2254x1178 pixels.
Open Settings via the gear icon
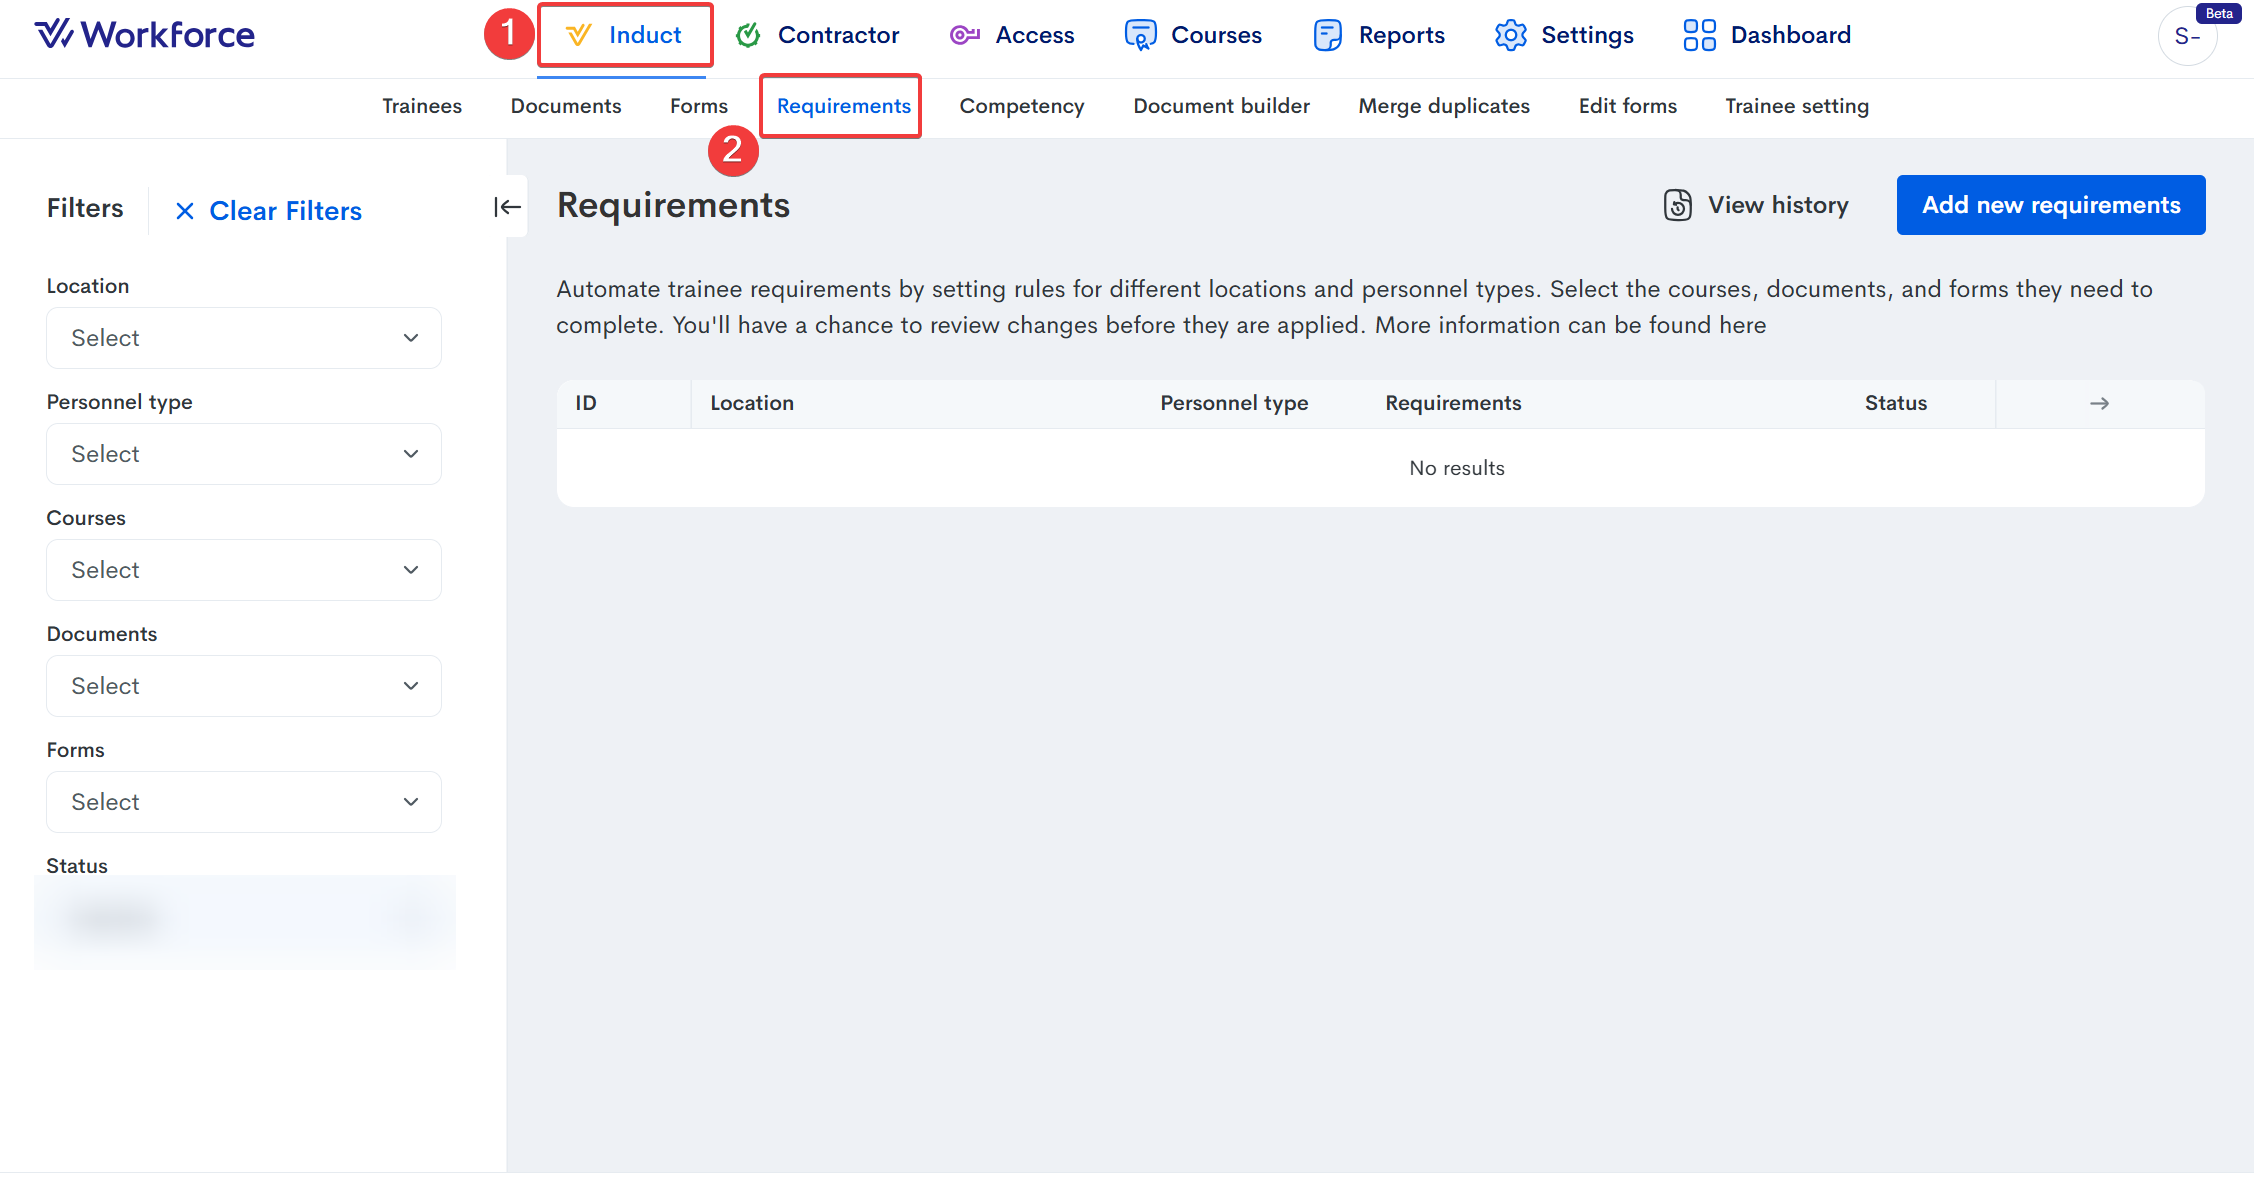(1510, 35)
